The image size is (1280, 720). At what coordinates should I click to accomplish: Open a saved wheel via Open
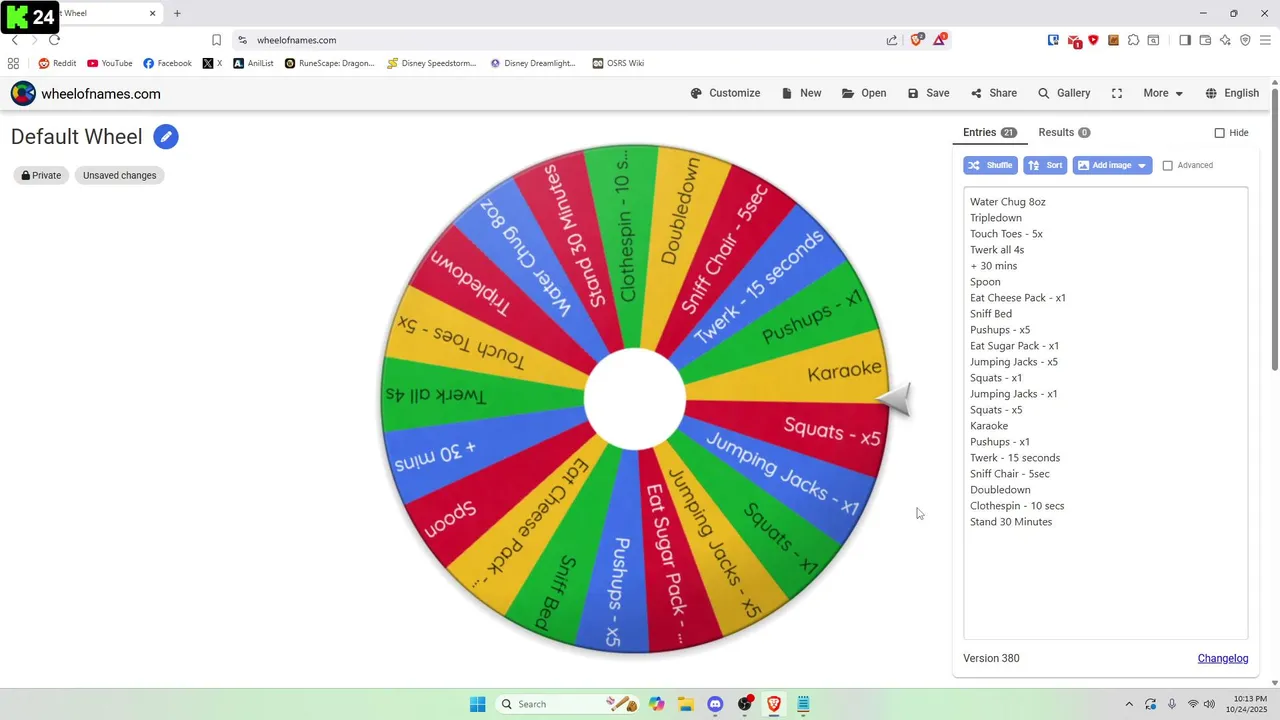(x=864, y=93)
